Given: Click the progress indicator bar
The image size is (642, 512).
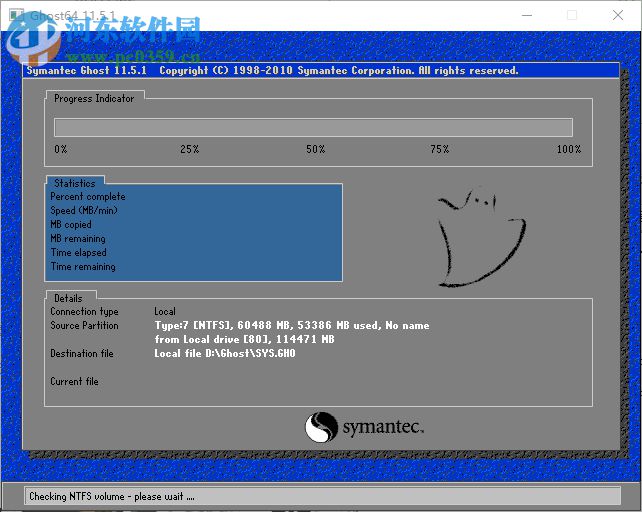Looking at the screenshot, I should [x=313, y=127].
